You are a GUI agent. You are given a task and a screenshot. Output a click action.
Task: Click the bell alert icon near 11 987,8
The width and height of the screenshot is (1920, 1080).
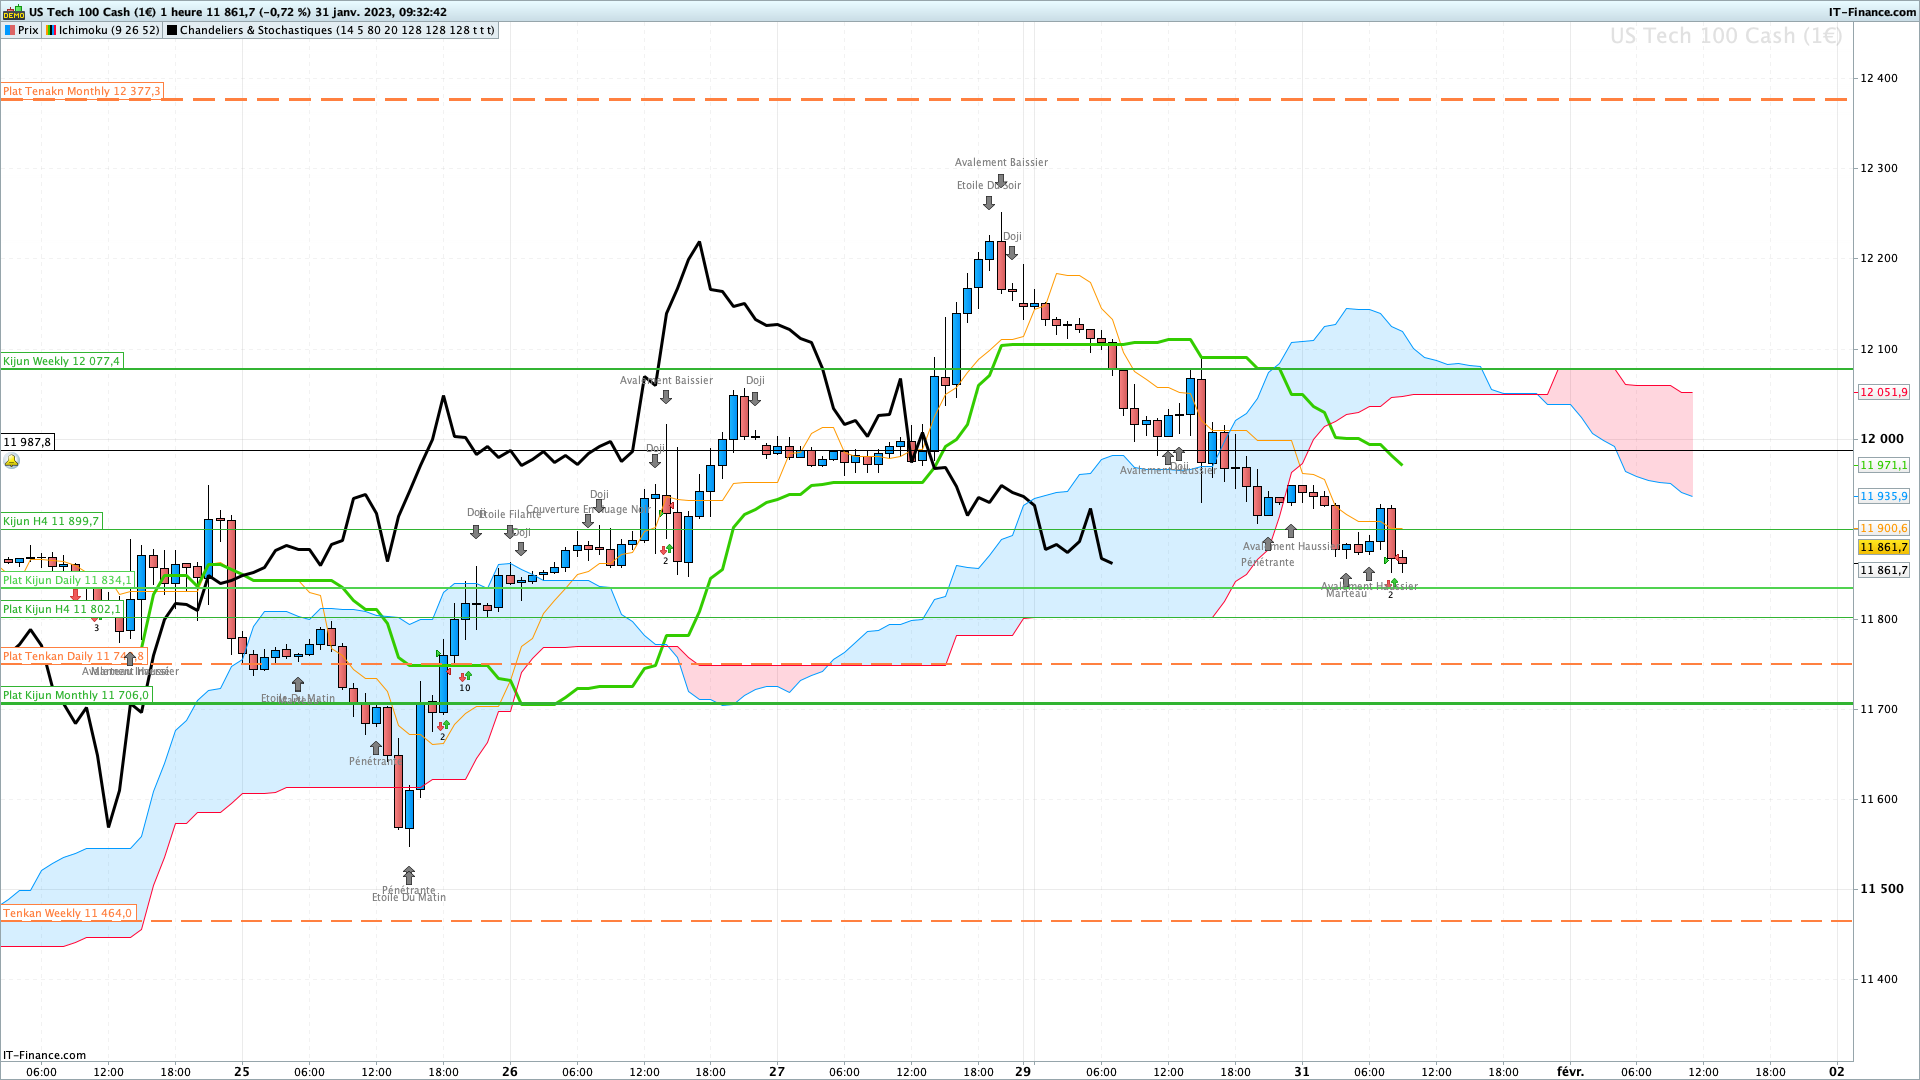click(x=12, y=461)
